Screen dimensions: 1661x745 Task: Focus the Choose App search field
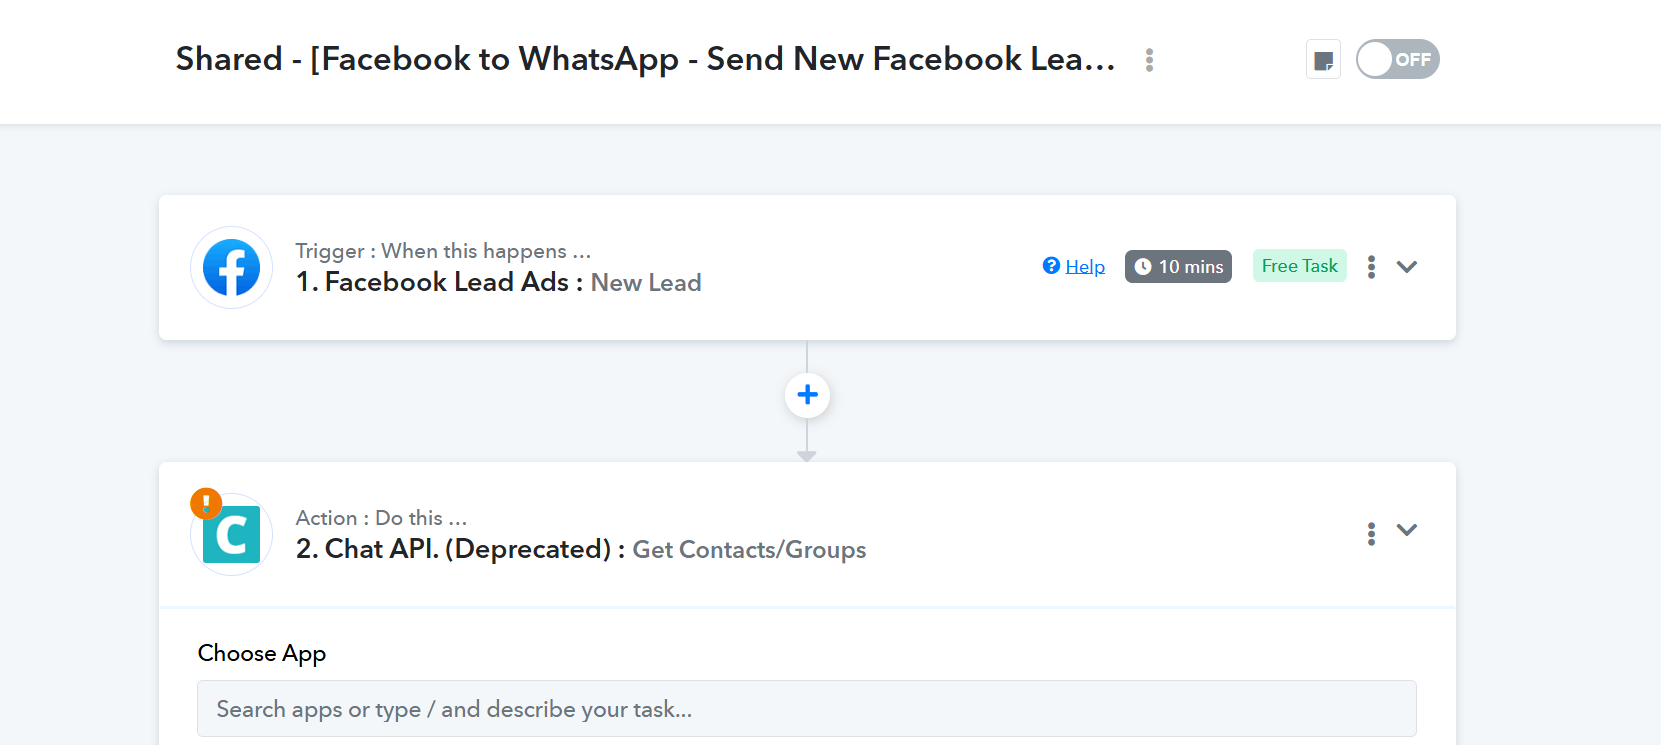coord(806,709)
